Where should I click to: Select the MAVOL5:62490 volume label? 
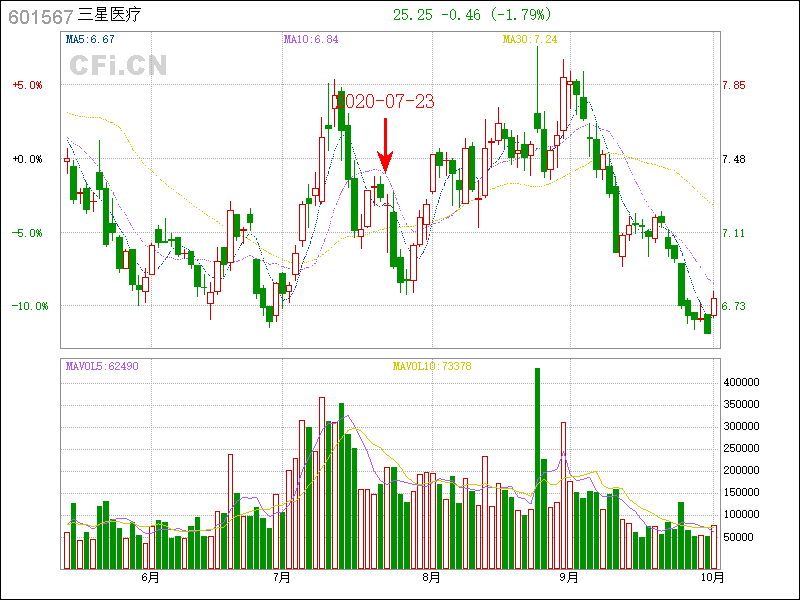(102, 366)
